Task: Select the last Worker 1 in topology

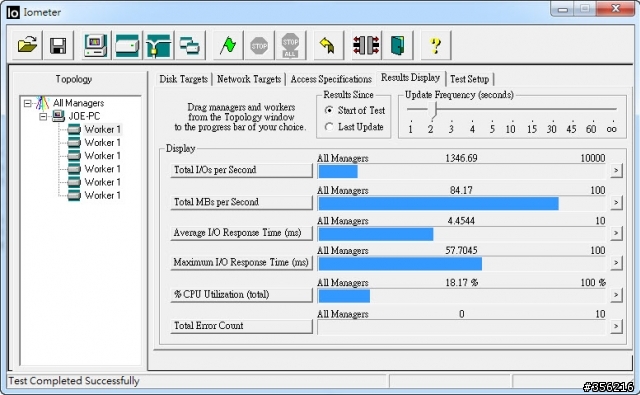Action: click(x=102, y=195)
